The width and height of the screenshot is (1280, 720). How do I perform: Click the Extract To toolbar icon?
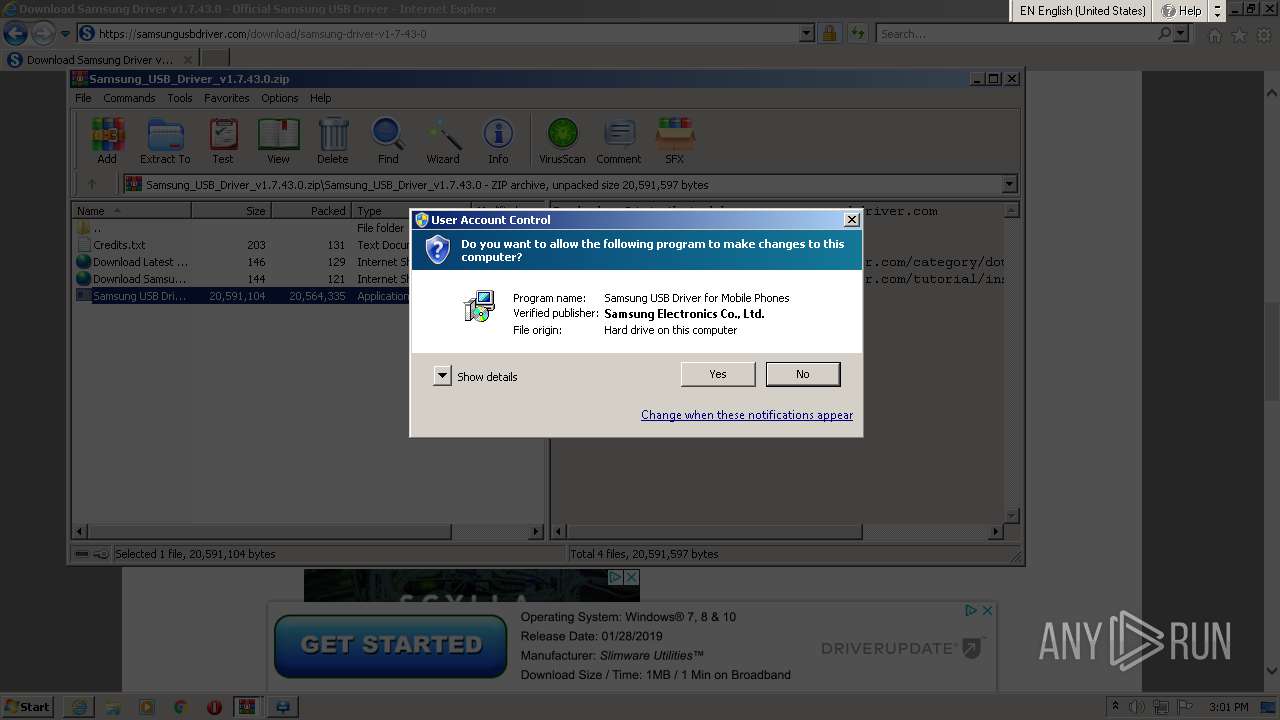(x=165, y=140)
